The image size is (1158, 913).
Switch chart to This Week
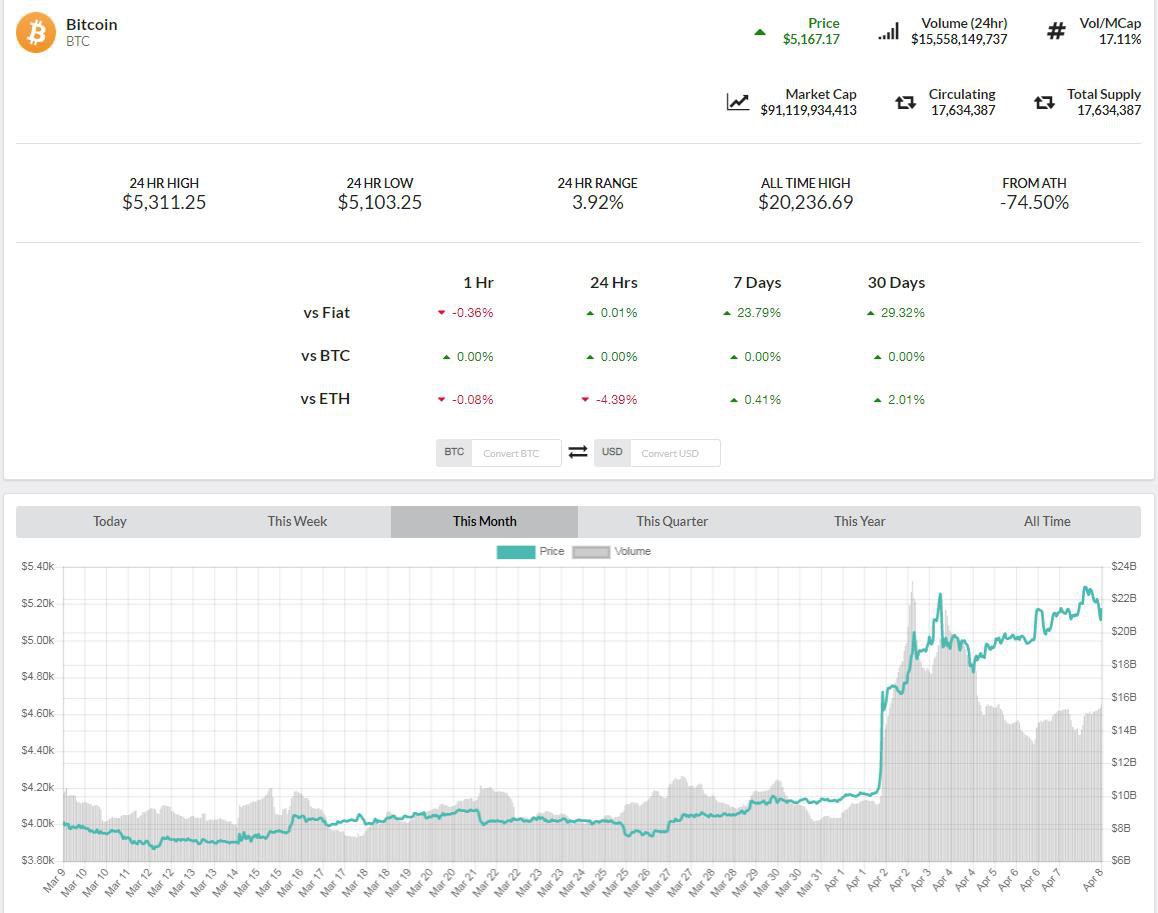click(297, 522)
